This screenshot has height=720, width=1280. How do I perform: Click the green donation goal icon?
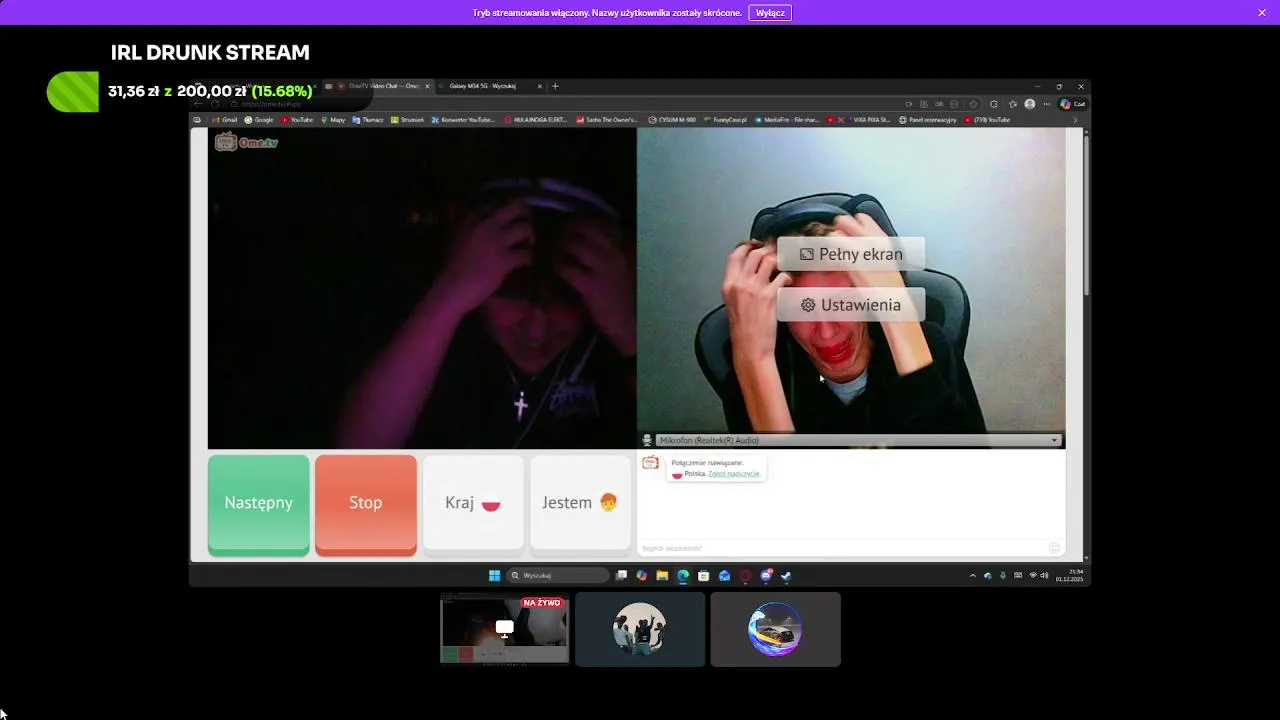[x=73, y=91]
